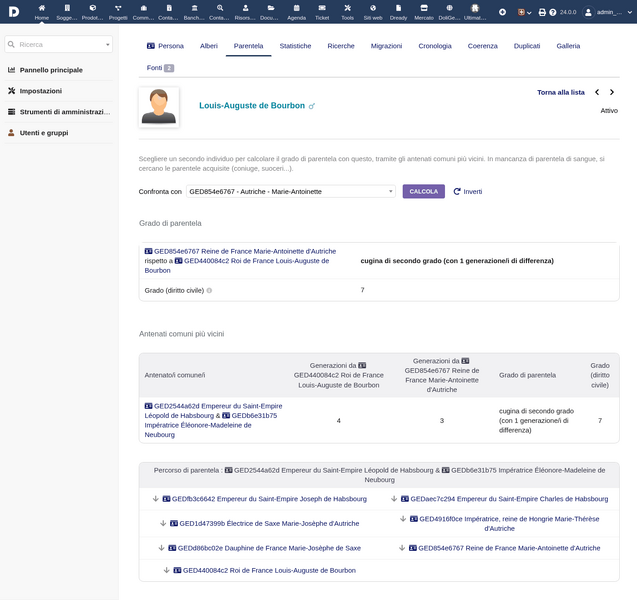Screen dimensions: 637x600
Task: Click the printer icon in top bar
Action: [x=542, y=12]
